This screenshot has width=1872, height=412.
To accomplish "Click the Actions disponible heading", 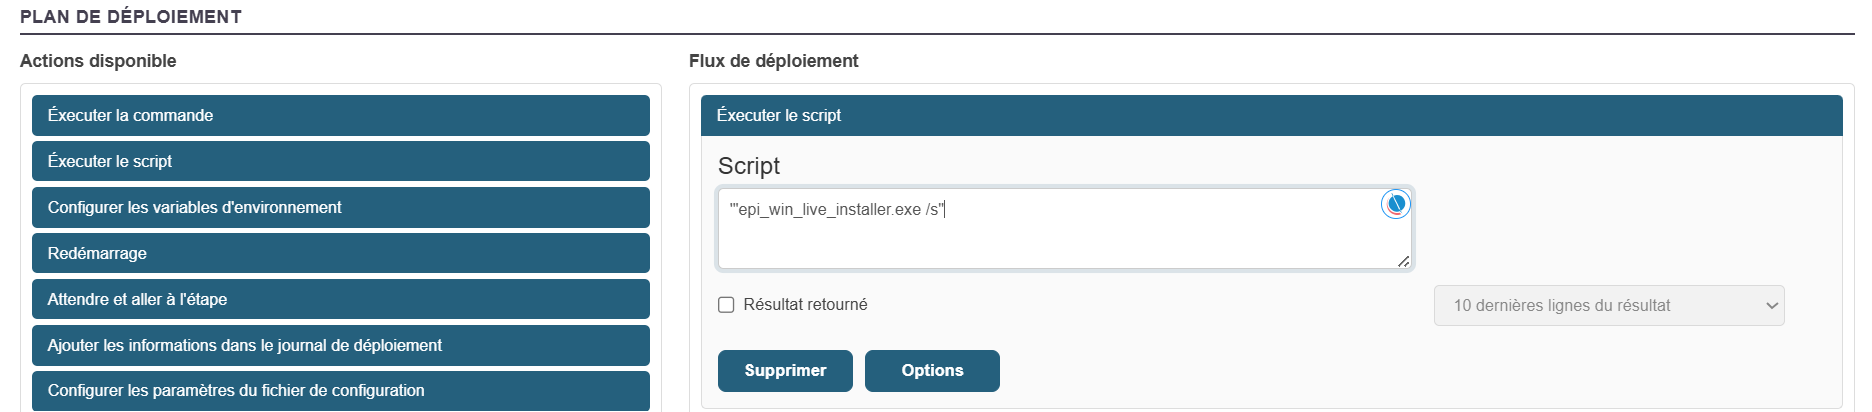I will coord(98,61).
